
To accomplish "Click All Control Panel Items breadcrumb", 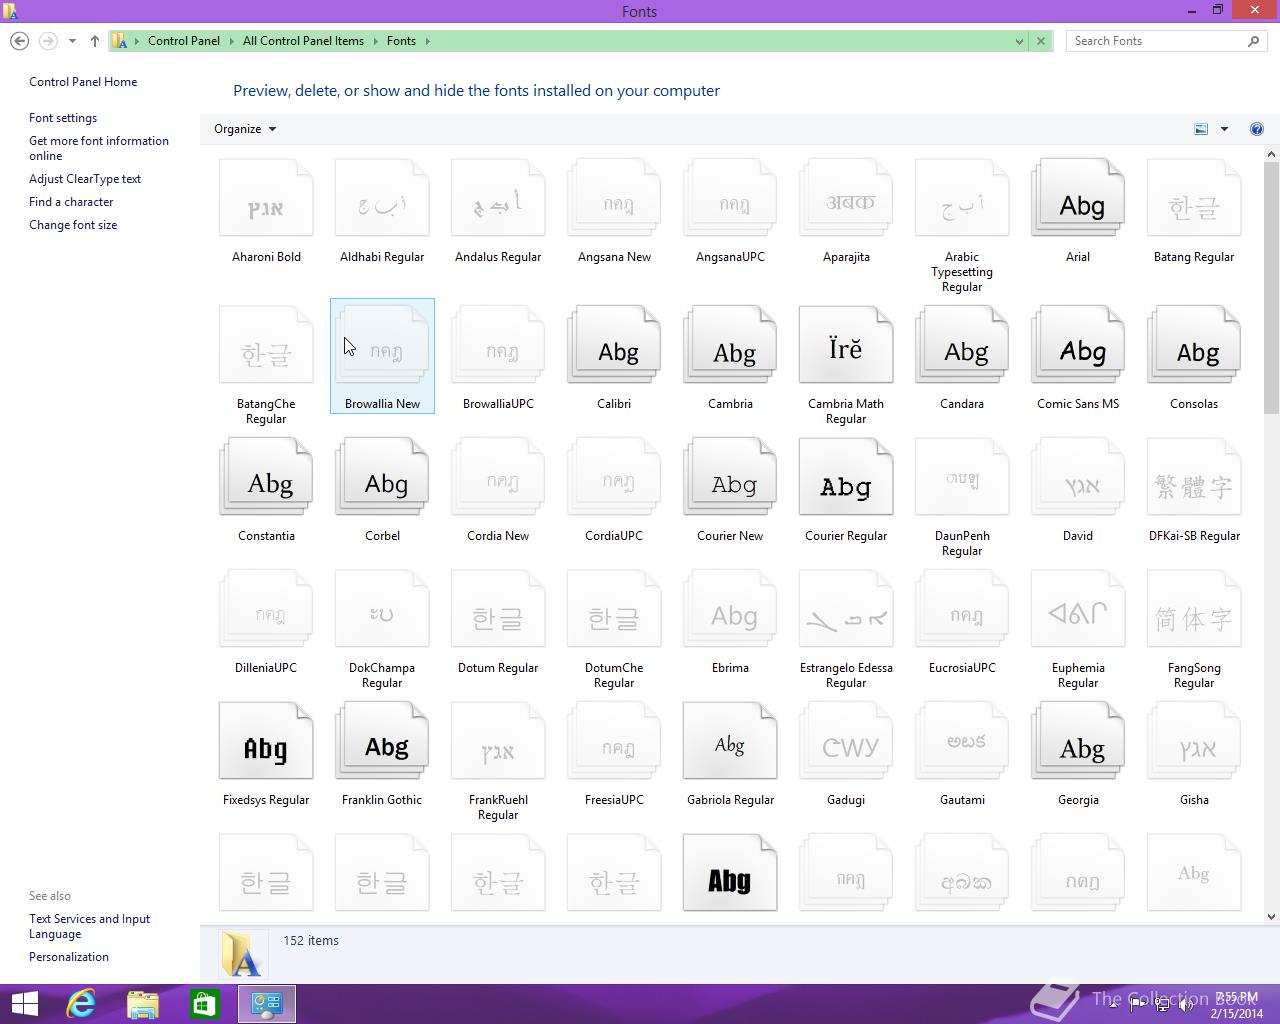I will [303, 41].
